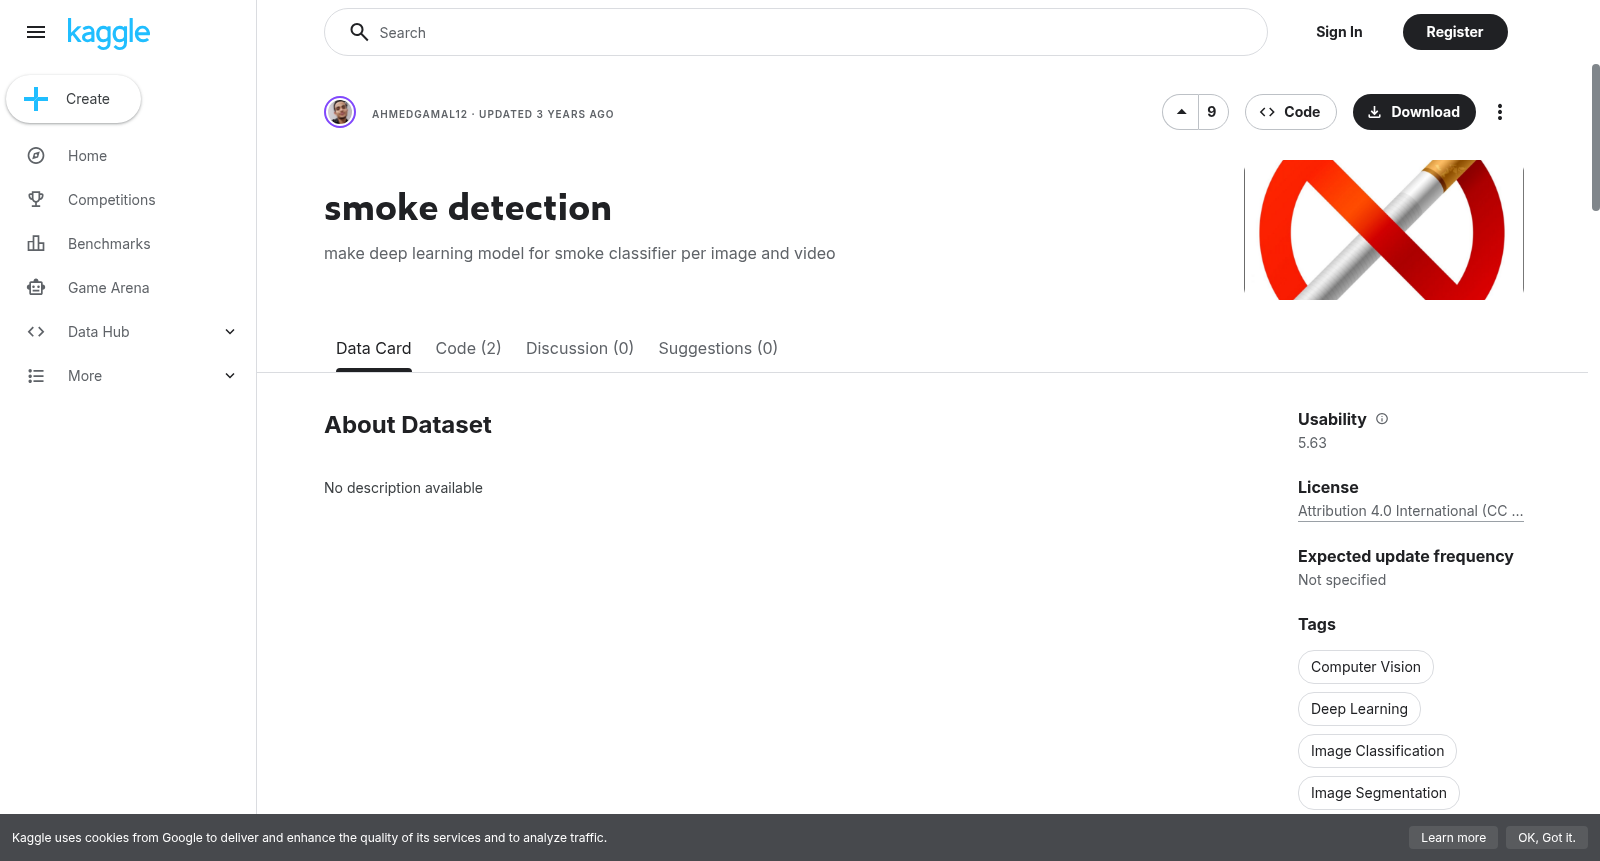Image resolution: width=1600 pixels, height=861 pixels.
Task: Open the Attribution 4.0 International license link
Action: [1410, 511]
